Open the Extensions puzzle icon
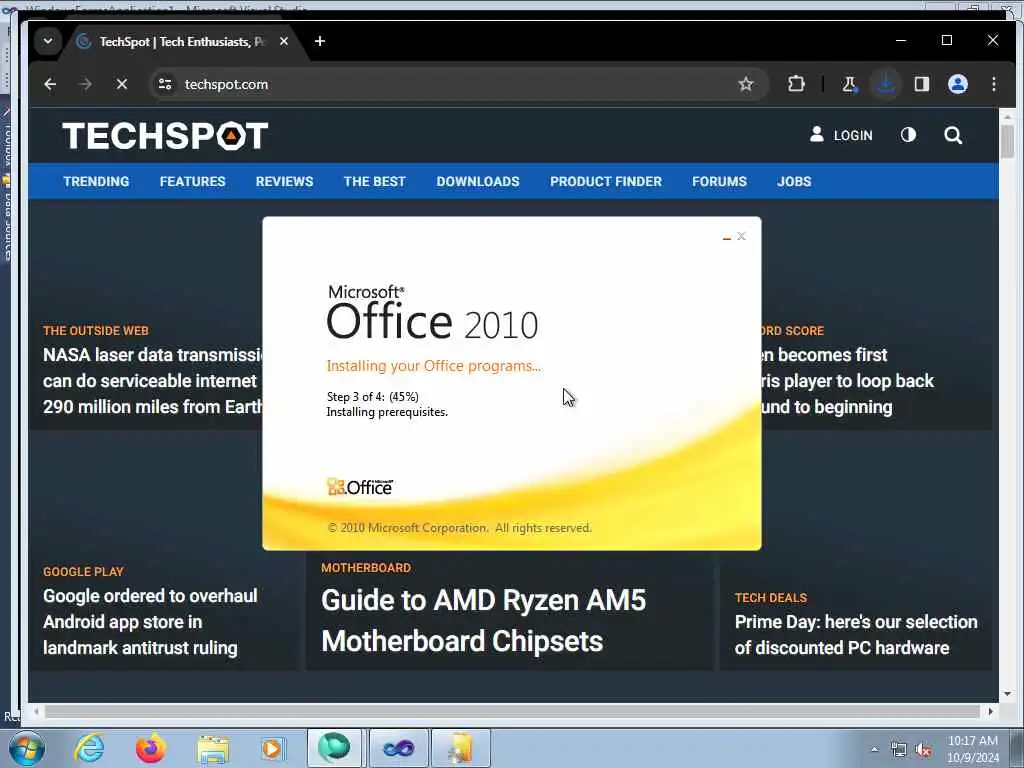The width and height of the screenshot is (1024, 768). [x=796, y=84]
